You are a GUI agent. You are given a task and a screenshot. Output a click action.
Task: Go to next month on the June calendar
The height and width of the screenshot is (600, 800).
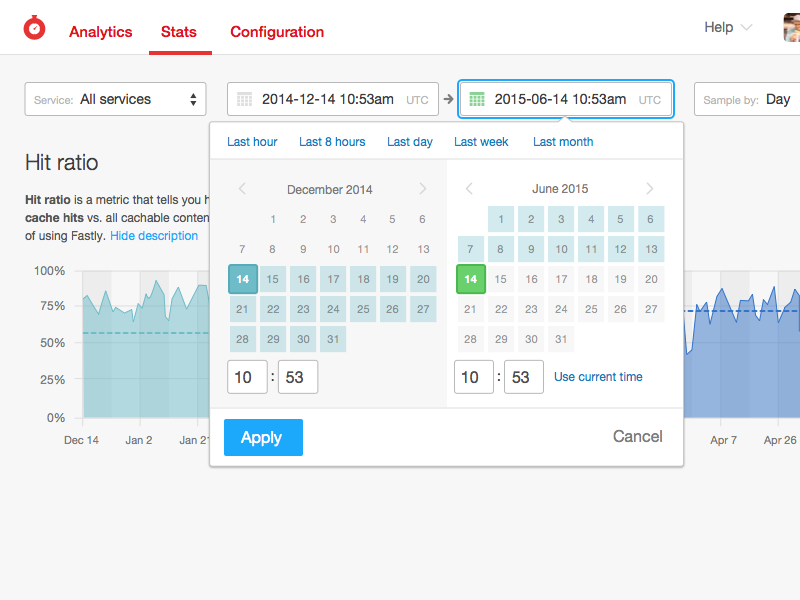[649, 188]
